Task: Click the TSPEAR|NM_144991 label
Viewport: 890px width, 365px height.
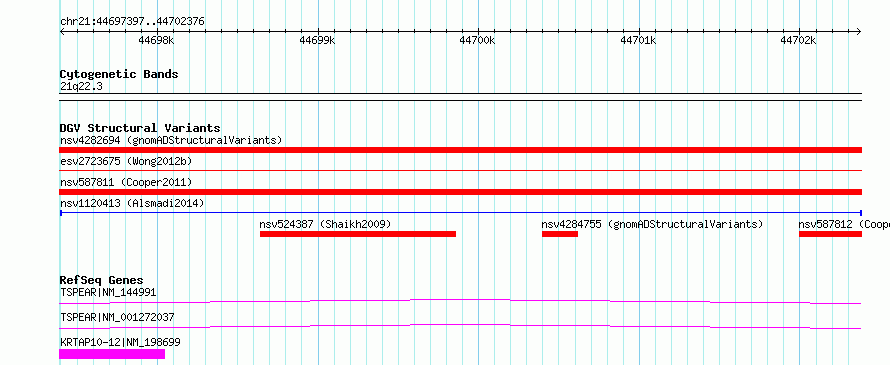Action: click(108, 292)
